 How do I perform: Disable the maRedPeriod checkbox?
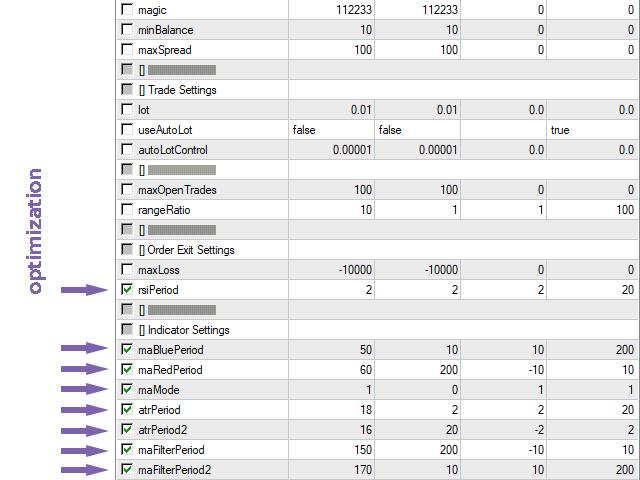coord(127,369)
